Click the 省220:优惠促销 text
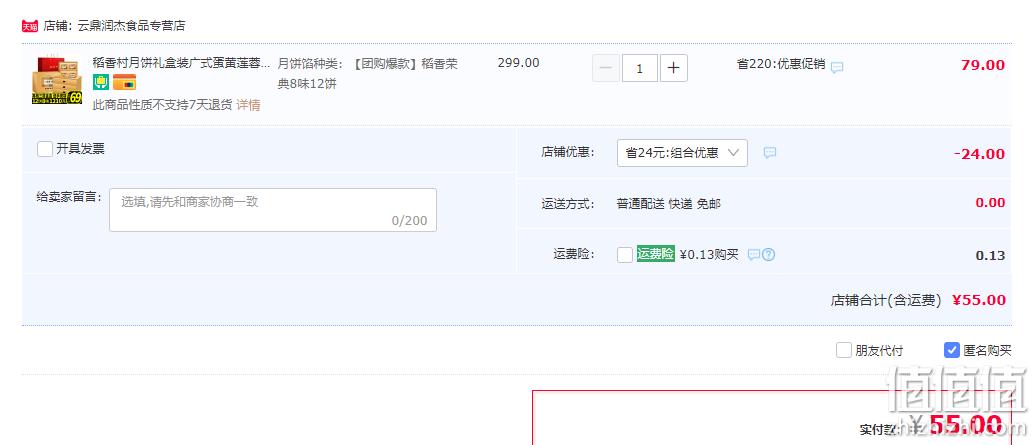This screenshot has width=1036, height=445. click(781, 64)
